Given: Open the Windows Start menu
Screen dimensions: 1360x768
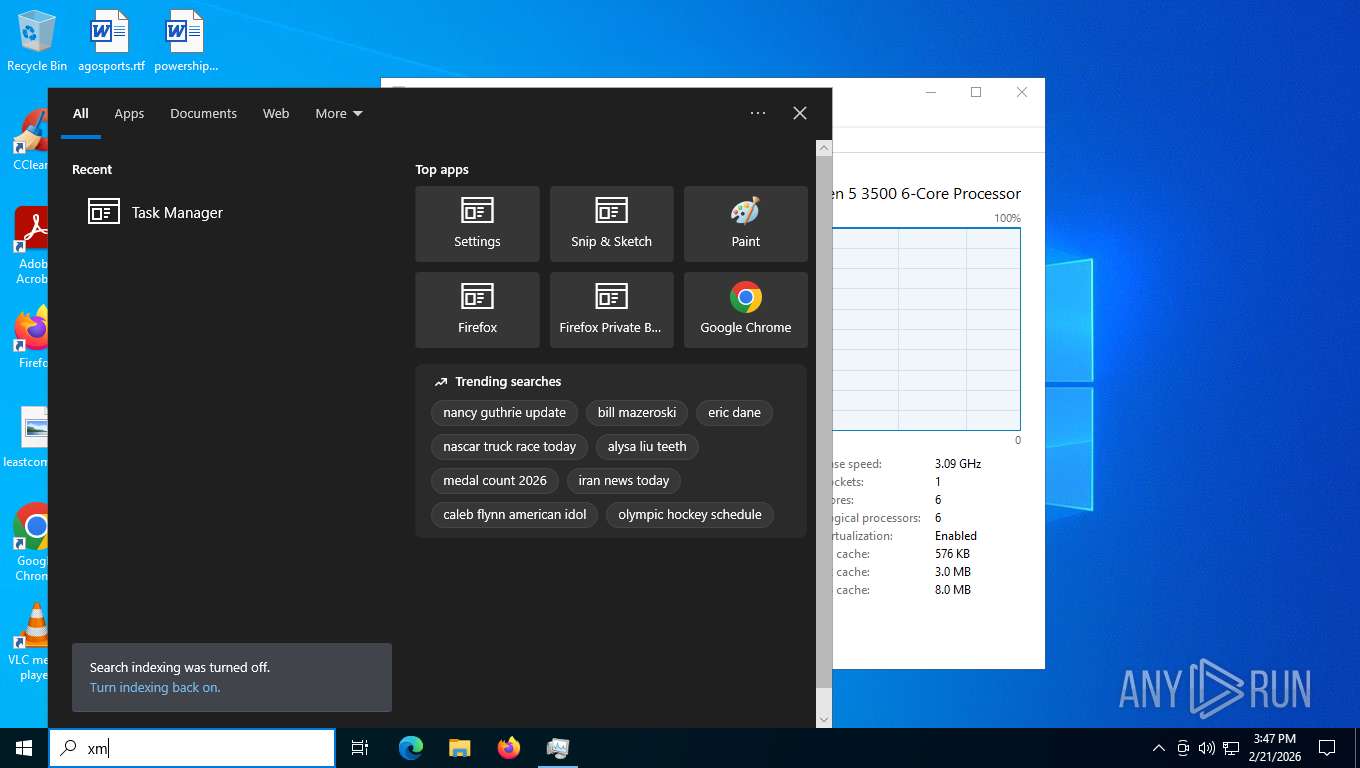Looking at the screenshot, I should point(24,748).
